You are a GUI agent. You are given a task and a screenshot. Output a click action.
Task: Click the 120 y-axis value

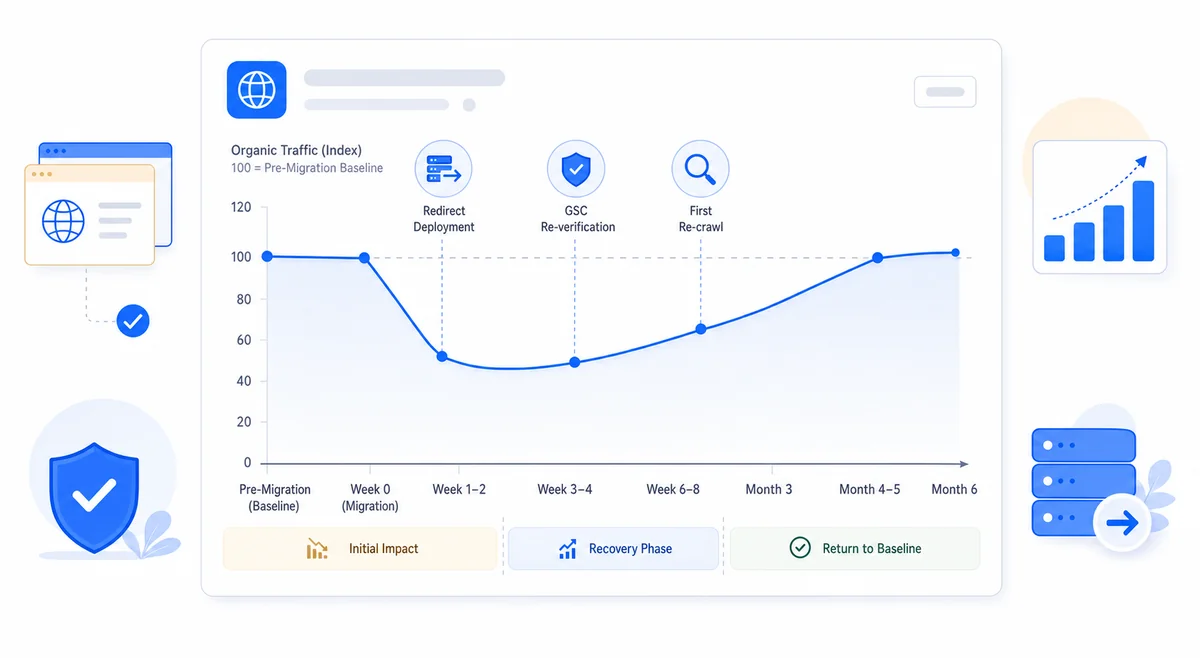coord(241,208)
